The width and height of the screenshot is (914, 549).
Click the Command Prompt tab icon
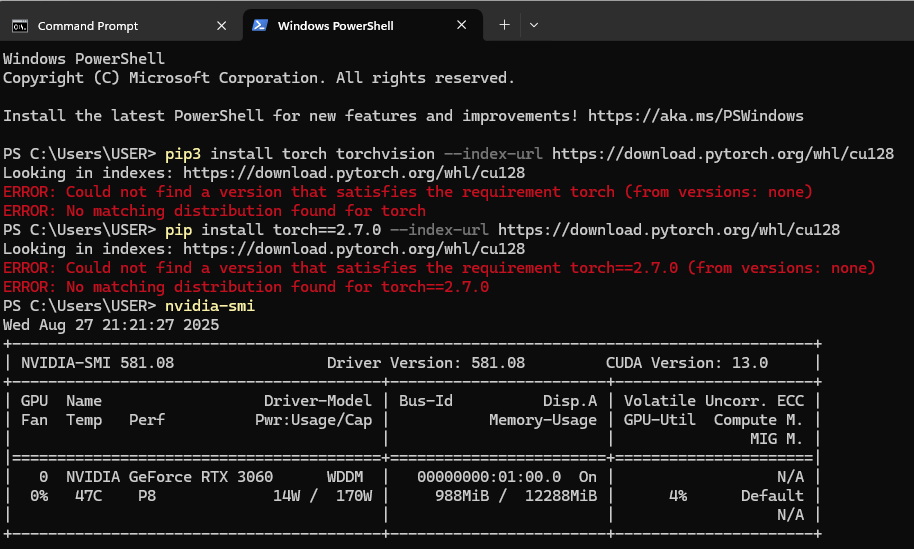click(x=19, y=25)
